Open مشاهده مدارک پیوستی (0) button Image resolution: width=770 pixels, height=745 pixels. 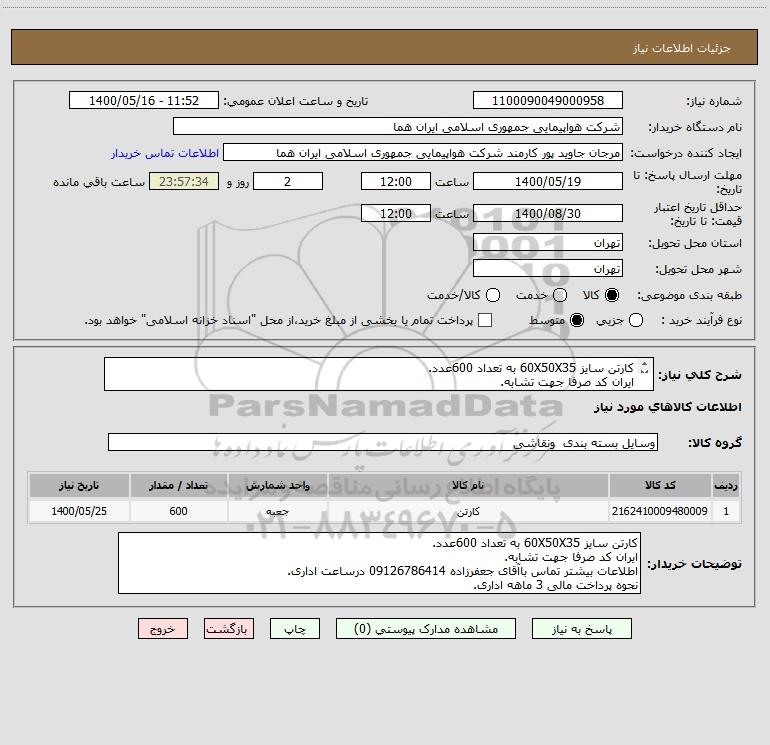pos(426,629)
